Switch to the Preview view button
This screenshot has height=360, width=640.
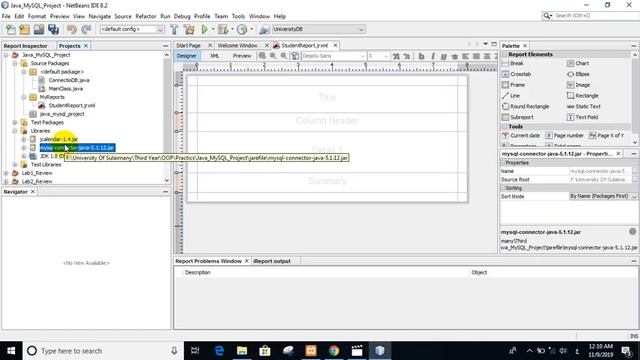click(242, 56)
